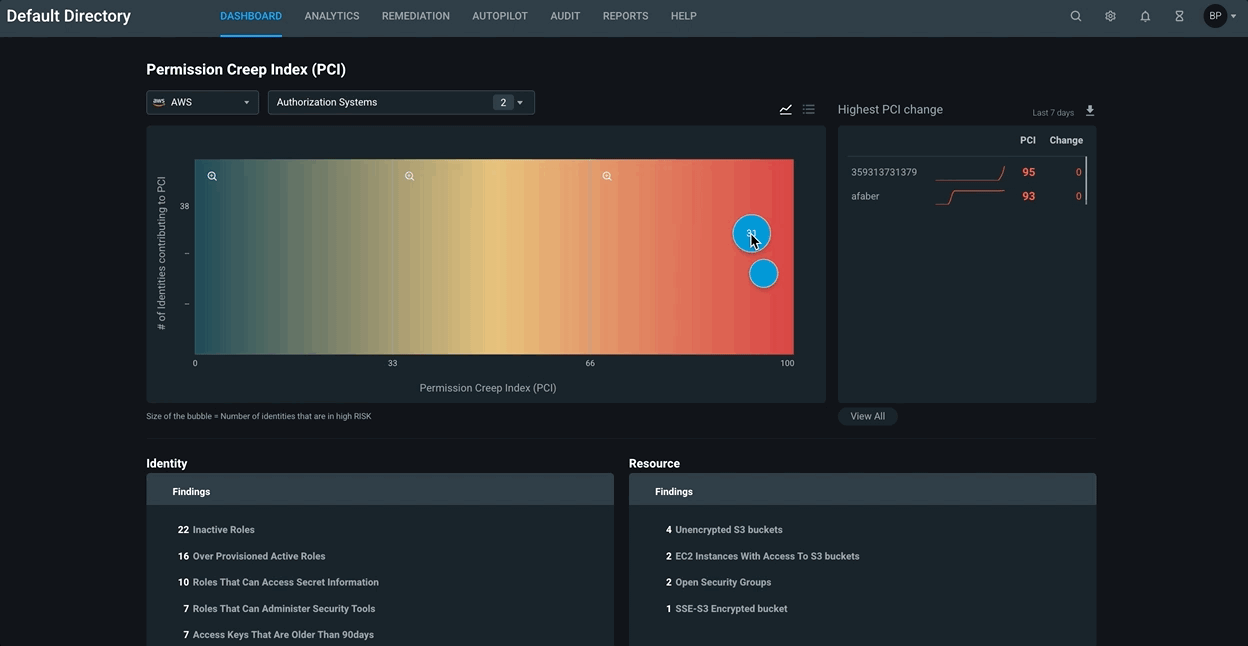This screenshot has width=1248, height=646.
Task: Open Unencrypted S3 buckets finding
Action: [728, 530]
